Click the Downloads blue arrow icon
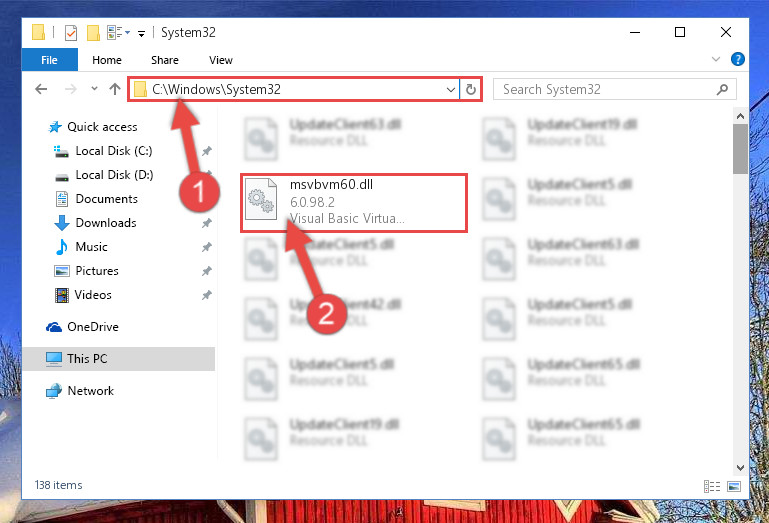 62,223
